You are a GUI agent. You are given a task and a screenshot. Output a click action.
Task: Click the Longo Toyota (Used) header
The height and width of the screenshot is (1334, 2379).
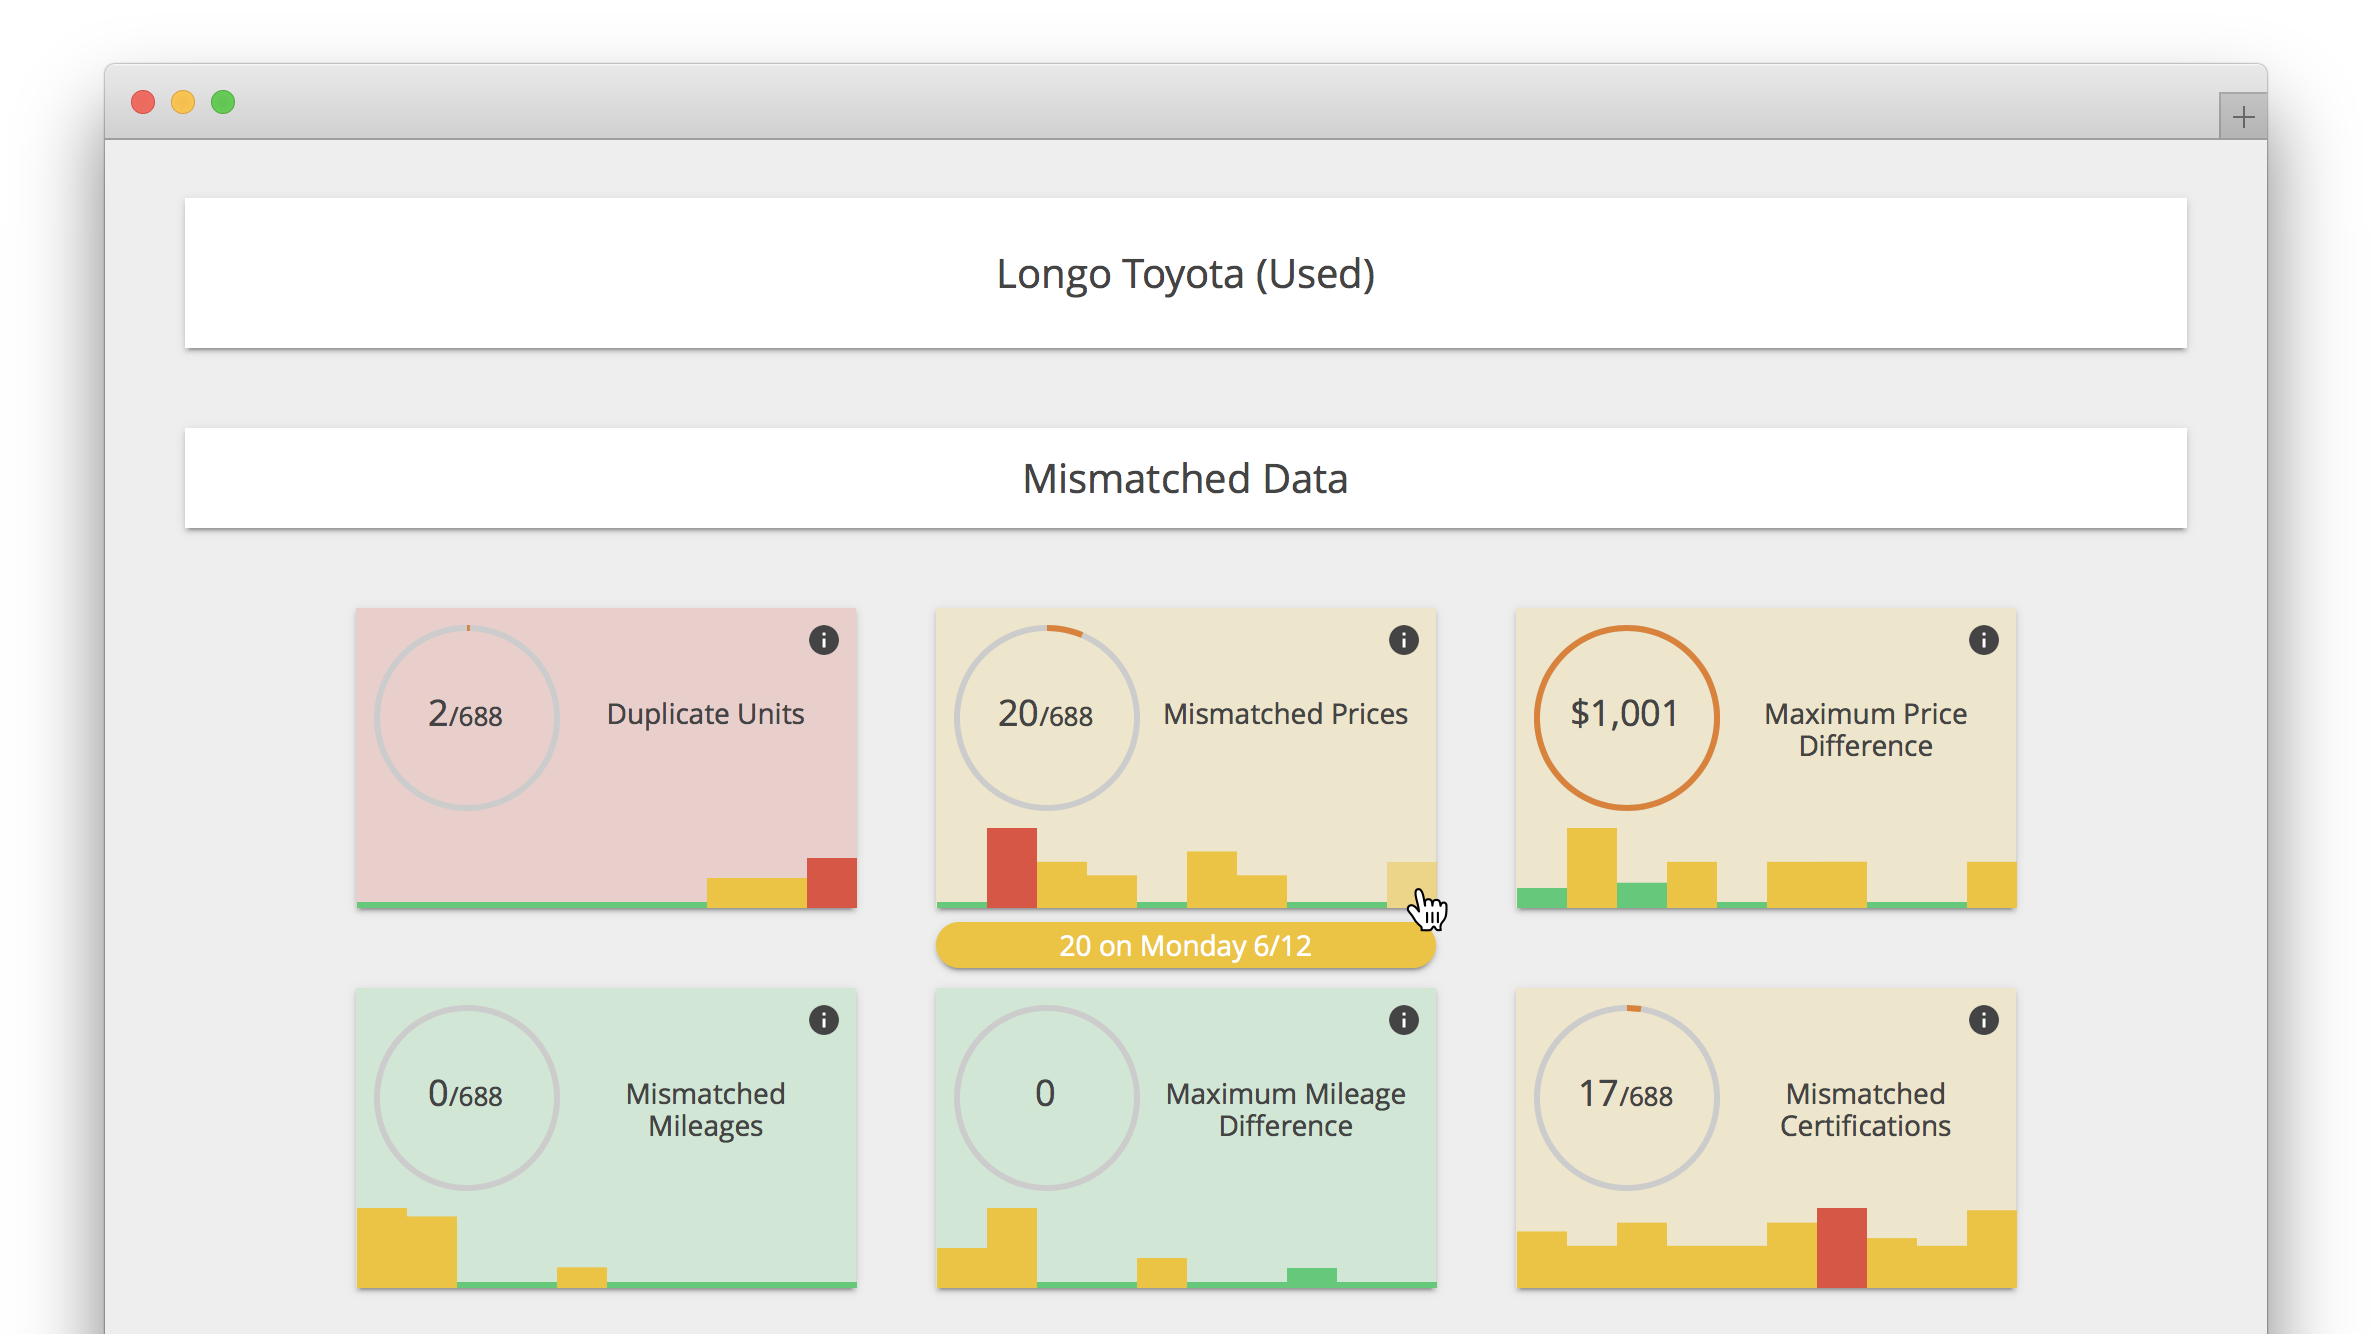coord(1186,273)
